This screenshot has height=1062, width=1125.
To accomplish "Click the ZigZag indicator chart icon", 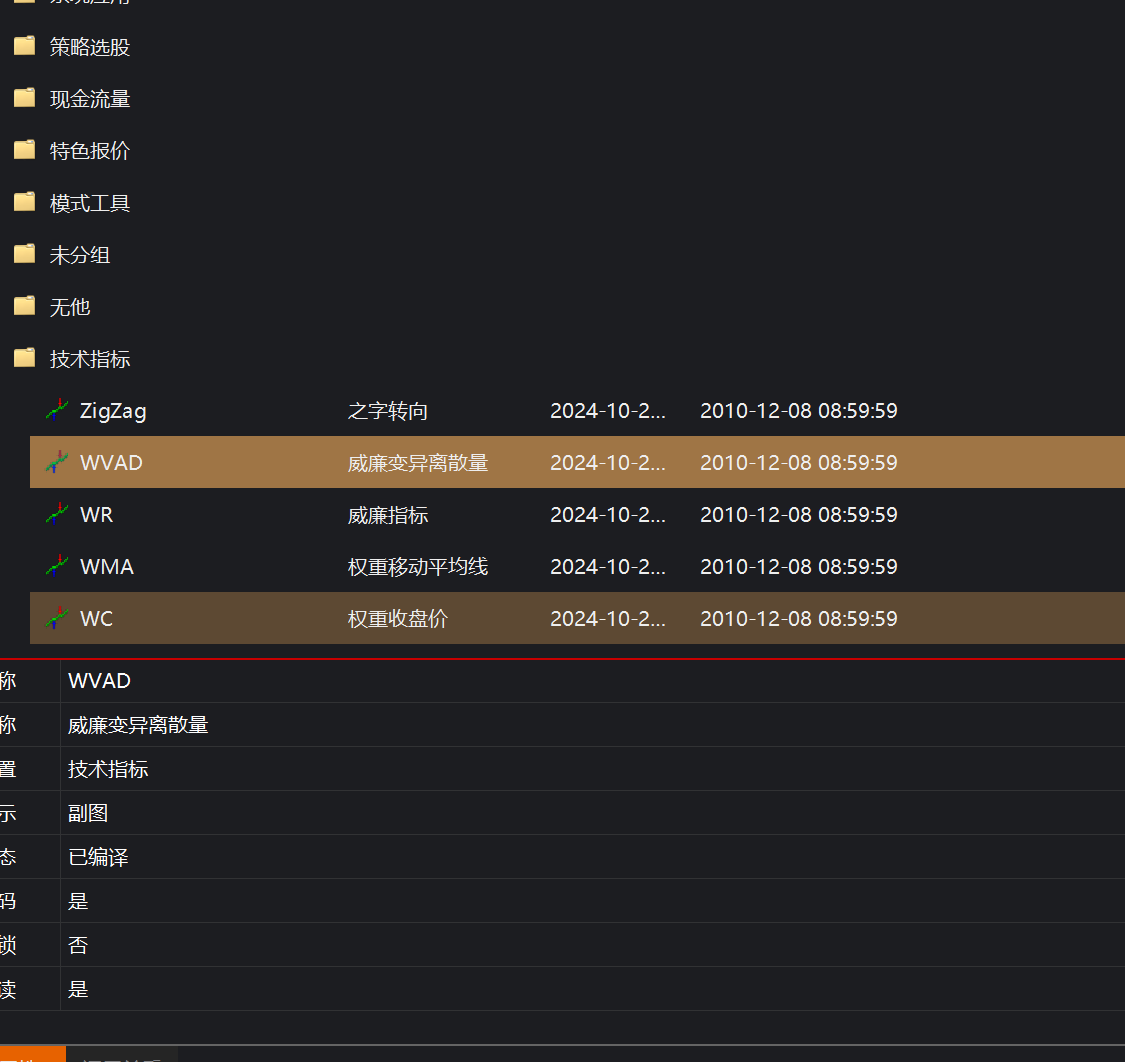I will (x=57, y=410).
